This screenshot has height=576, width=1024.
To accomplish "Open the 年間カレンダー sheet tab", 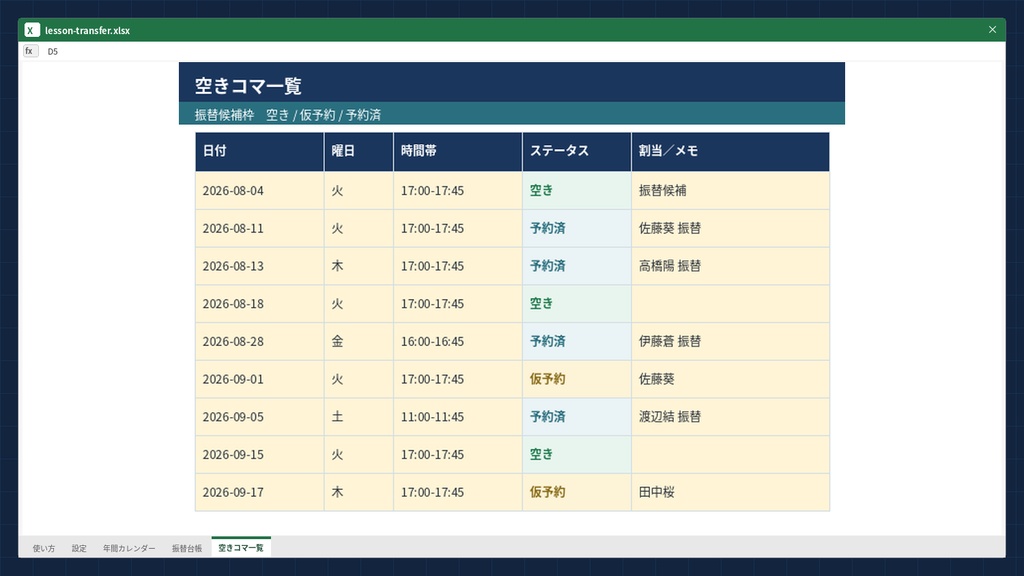I will pos(129,548).
